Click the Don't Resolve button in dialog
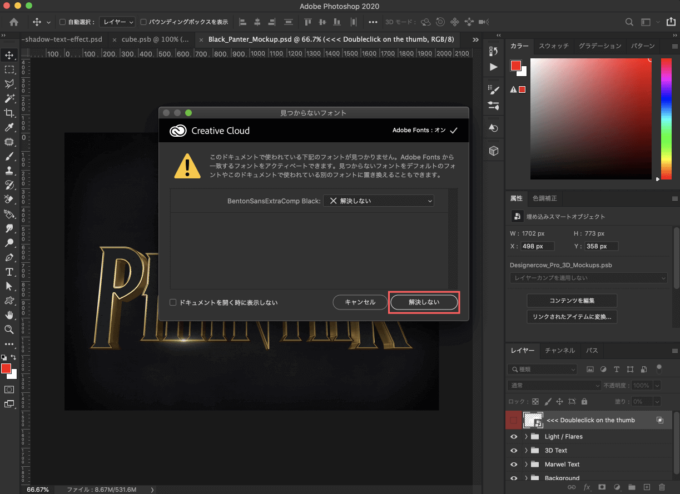 click(x=424, y=302)
